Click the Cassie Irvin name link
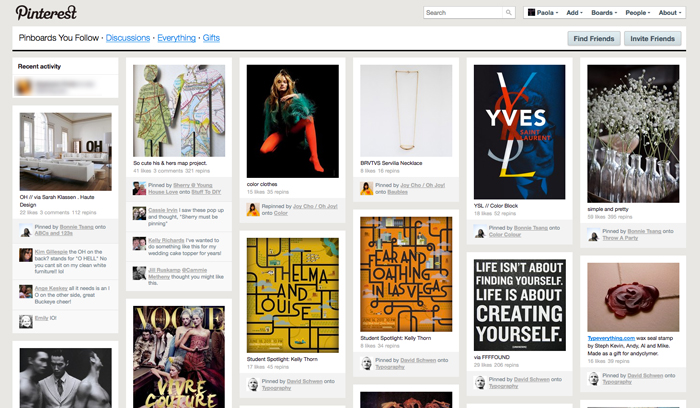This screenshot has height=408, width=700. pyautogui.click(x=163, y=210)
